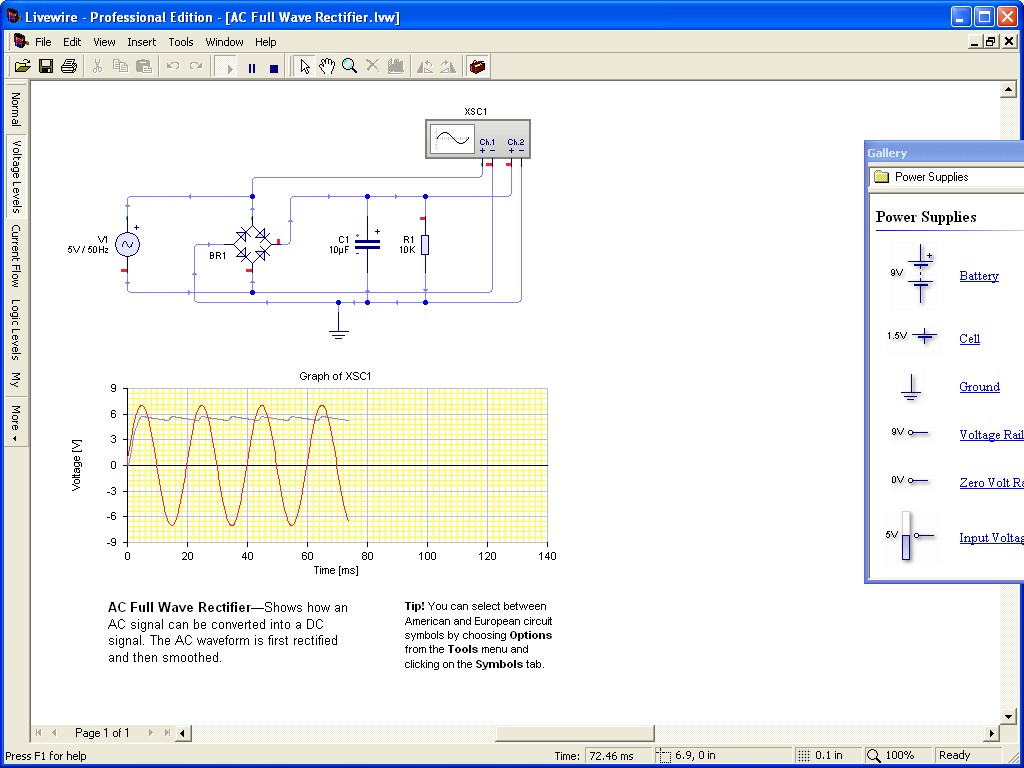Click the horizontal scrollbar thumb

pyautogui.click(x=574, y=733)
